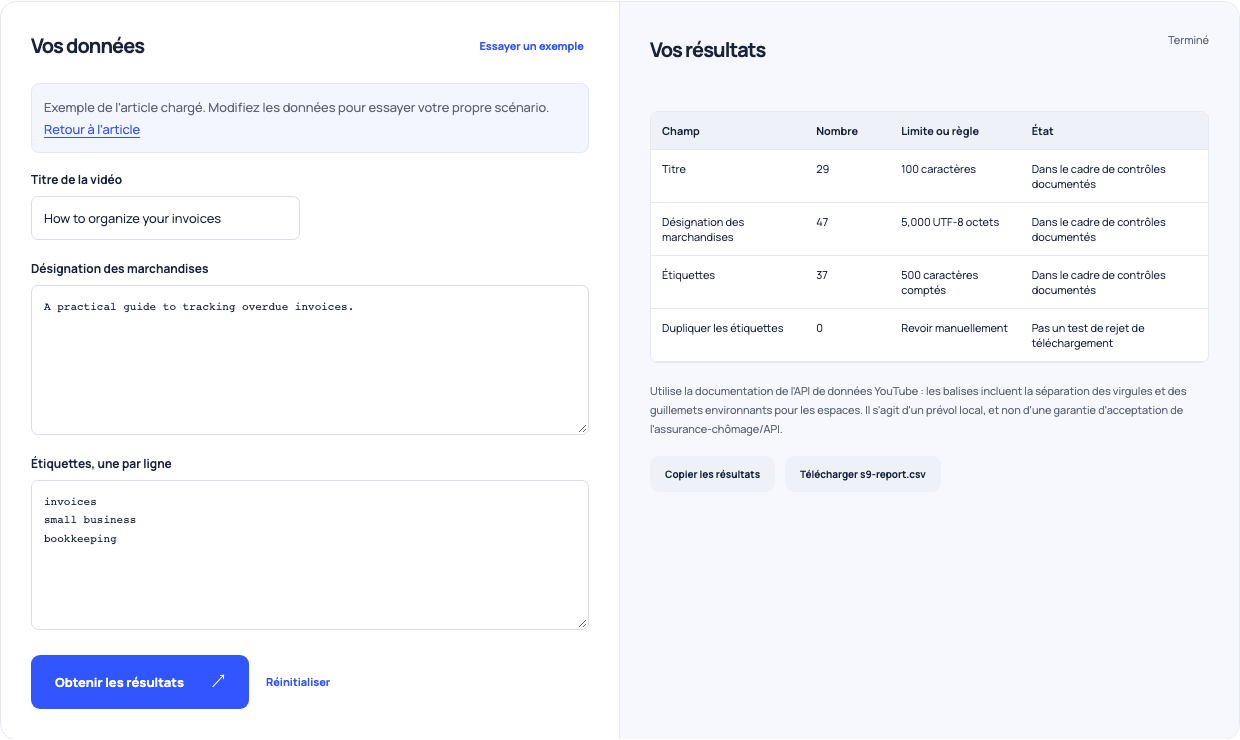Click the Vos résultats heading

pyautogui.click(x=708, y=50)
